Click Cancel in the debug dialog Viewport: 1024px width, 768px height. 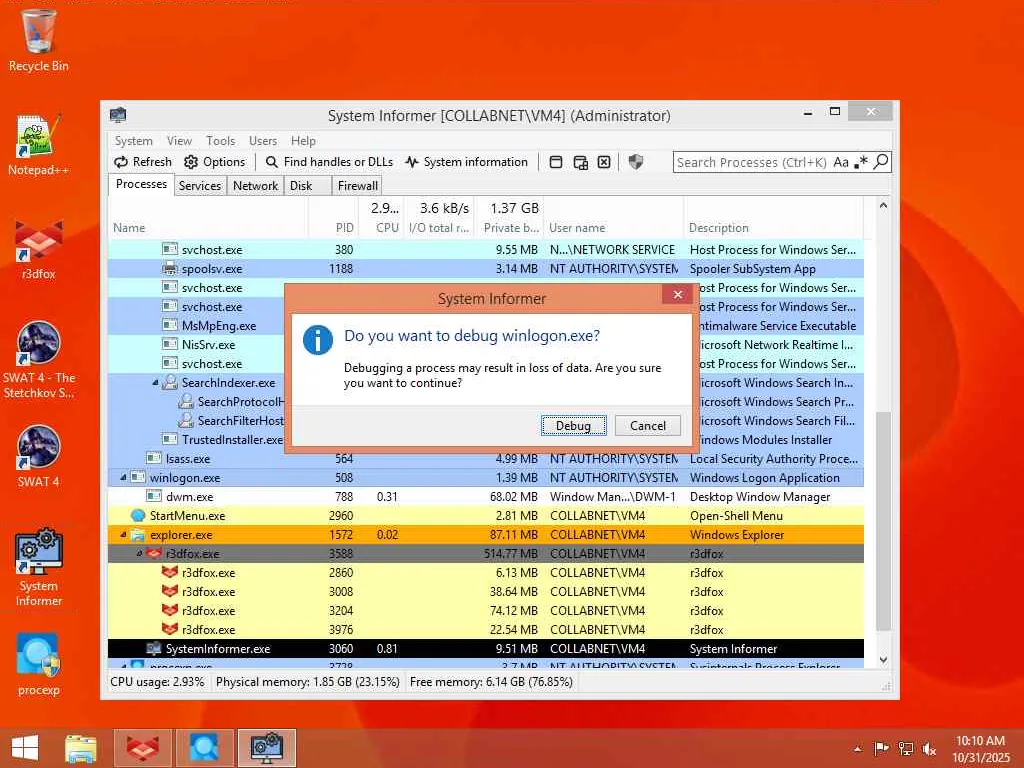tap(648, 426)
